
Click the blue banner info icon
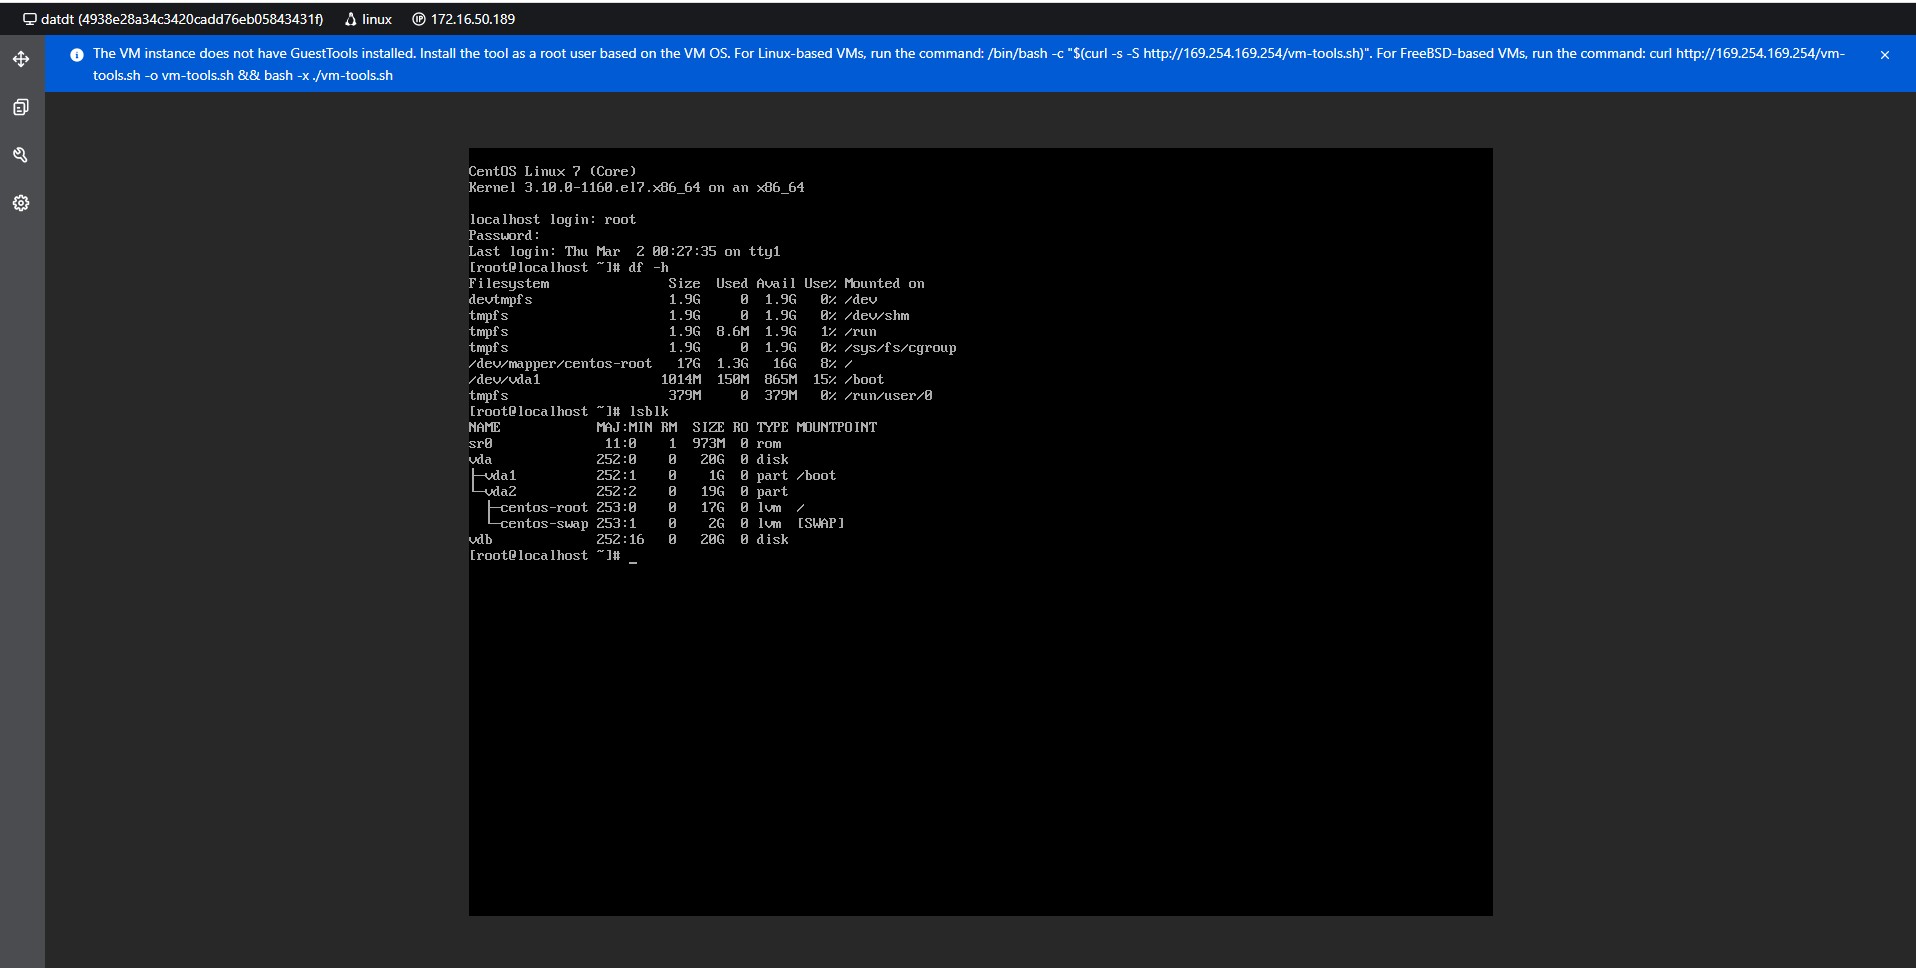[77, 55]
